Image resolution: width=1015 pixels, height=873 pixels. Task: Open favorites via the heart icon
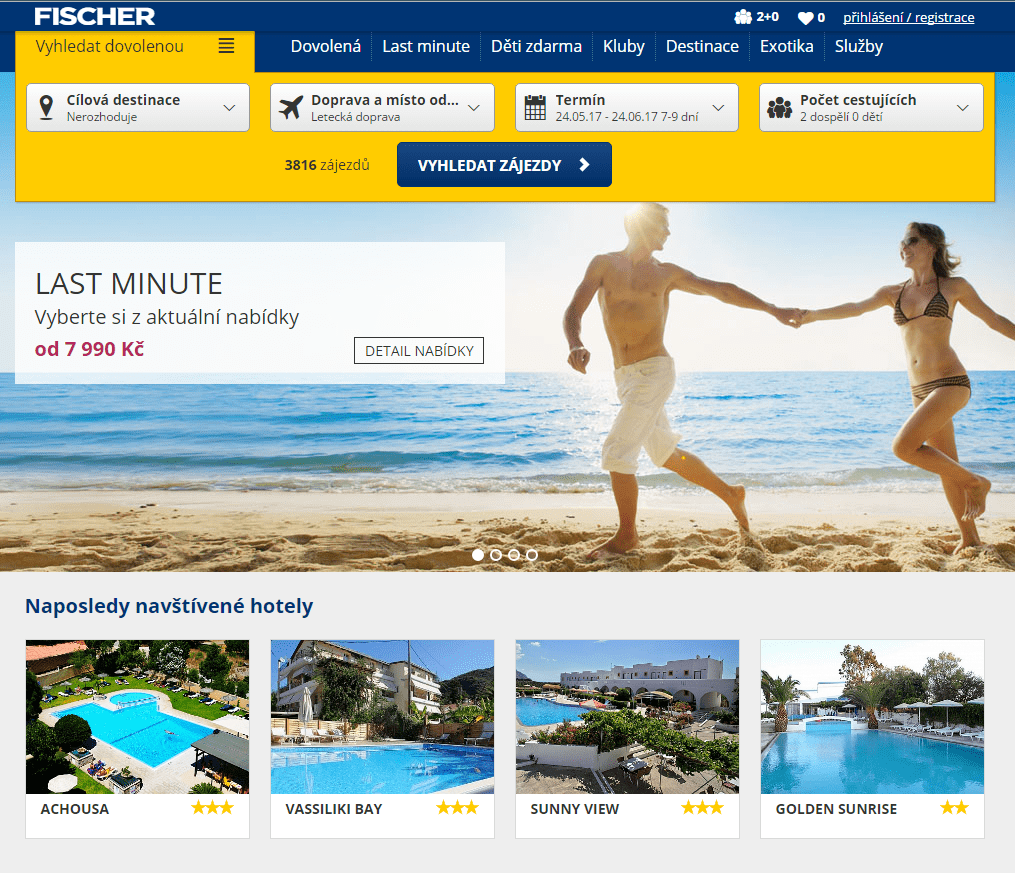click(x=805, y=18)
